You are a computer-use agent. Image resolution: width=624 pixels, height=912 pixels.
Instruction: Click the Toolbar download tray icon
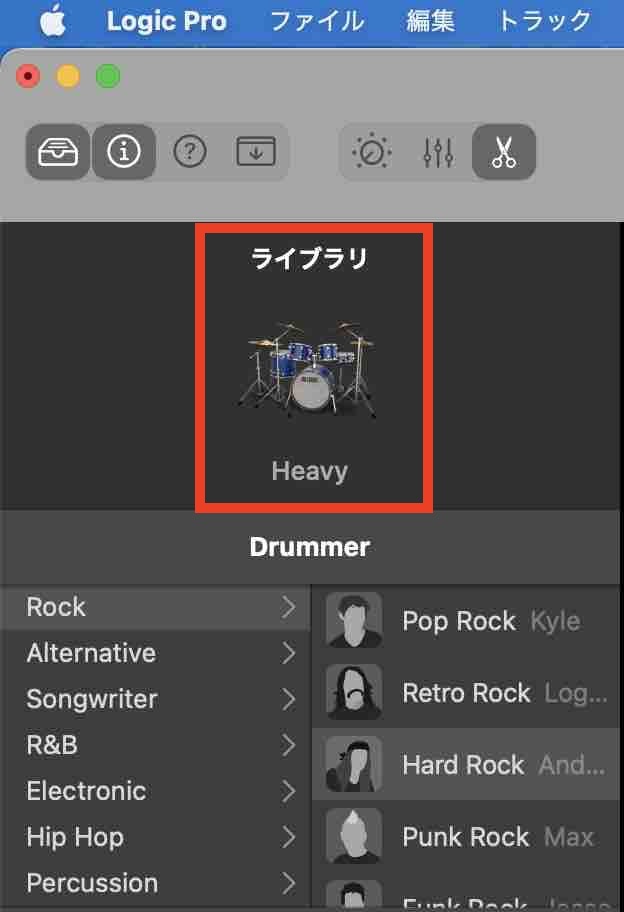click(x=256, y=152)
